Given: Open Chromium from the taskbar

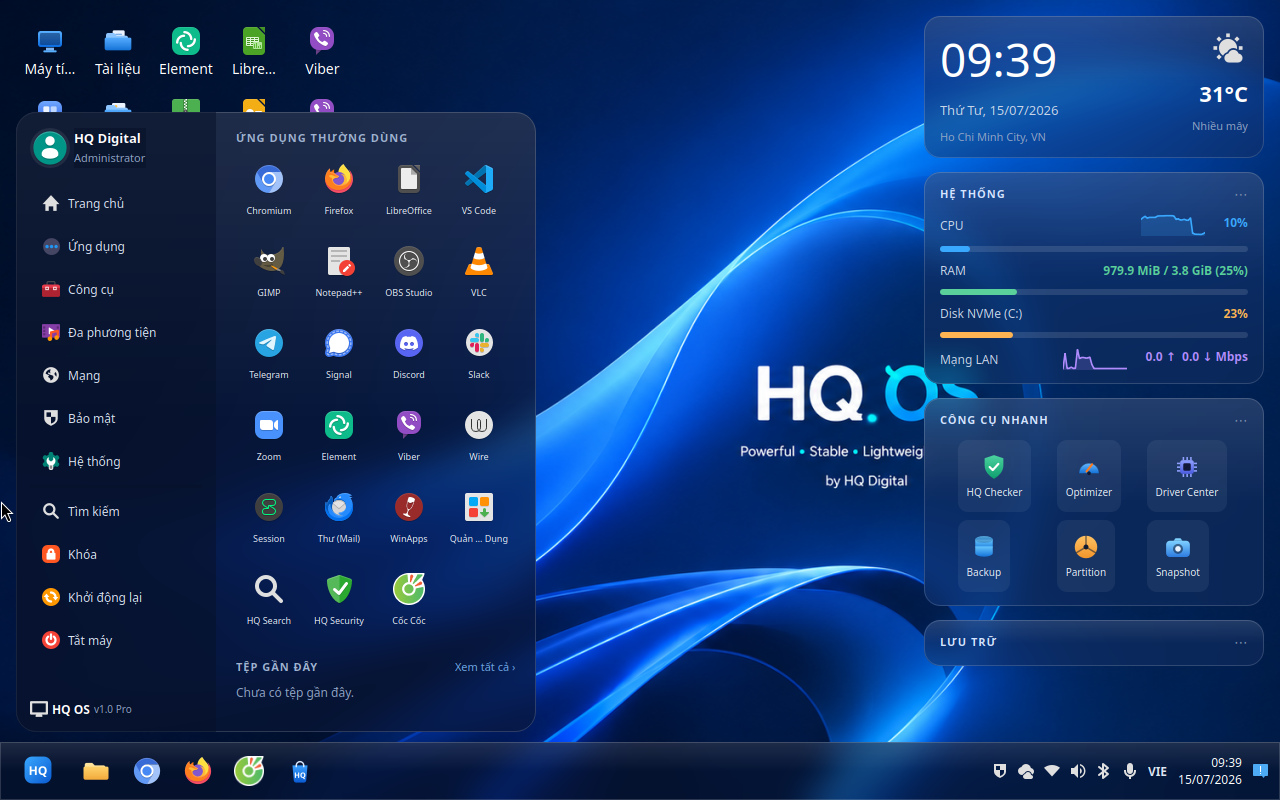Looking at the screenshot, I should tap(147, 771).
